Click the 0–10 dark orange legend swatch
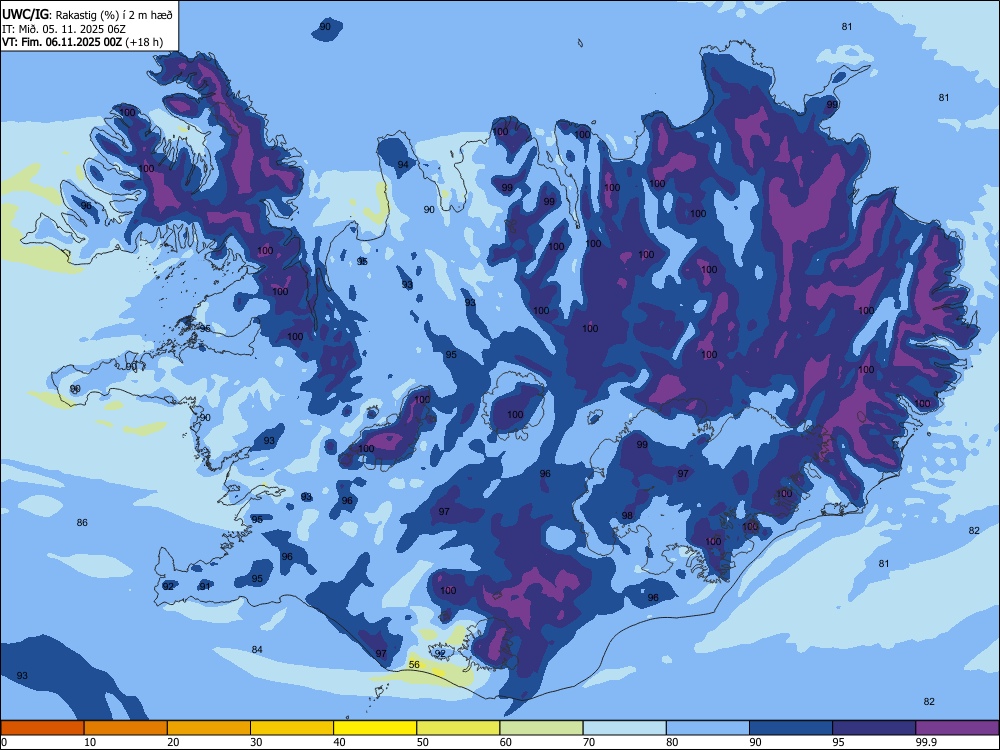The width and height of the screenshot is (1000, 750). 42,728
